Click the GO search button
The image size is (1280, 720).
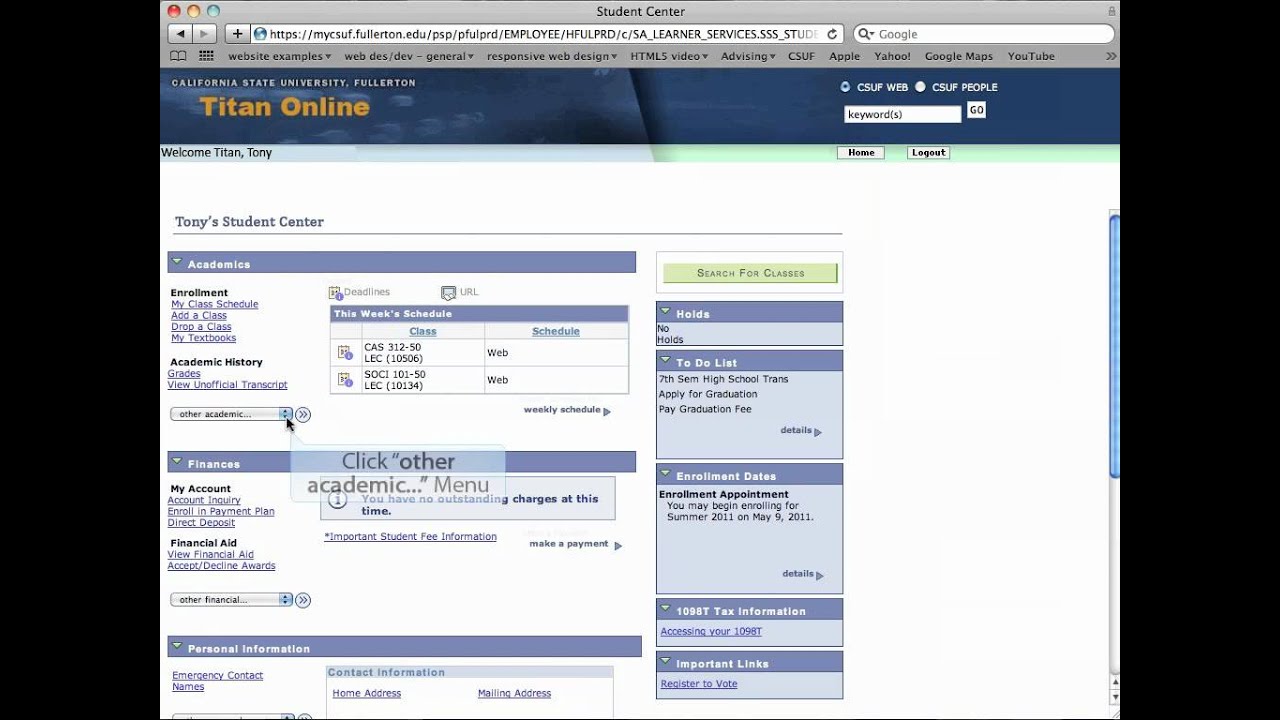click(x=976, y=110)
